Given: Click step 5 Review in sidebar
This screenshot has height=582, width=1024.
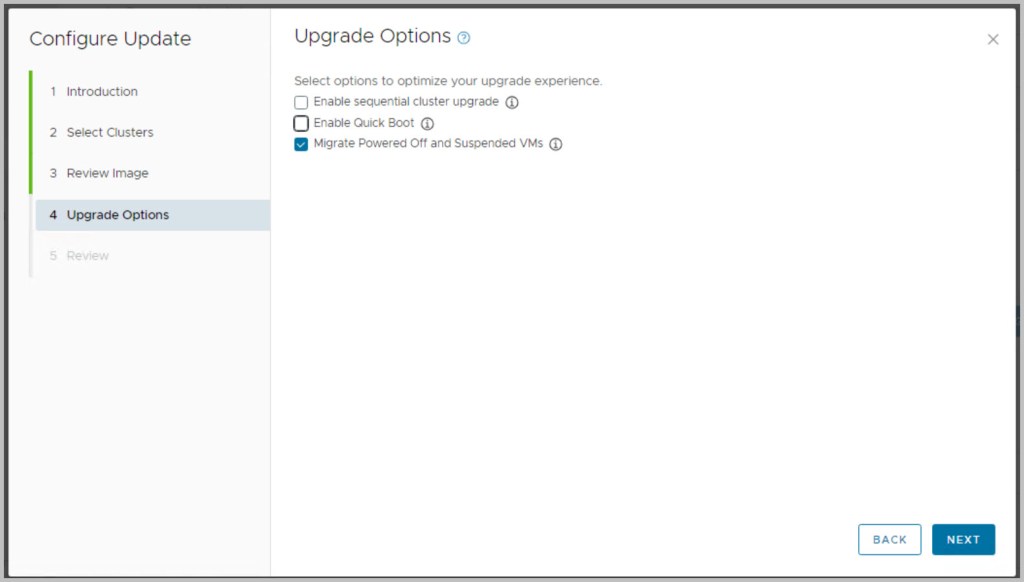Looking at the screenshot, I should click(88, 256).
